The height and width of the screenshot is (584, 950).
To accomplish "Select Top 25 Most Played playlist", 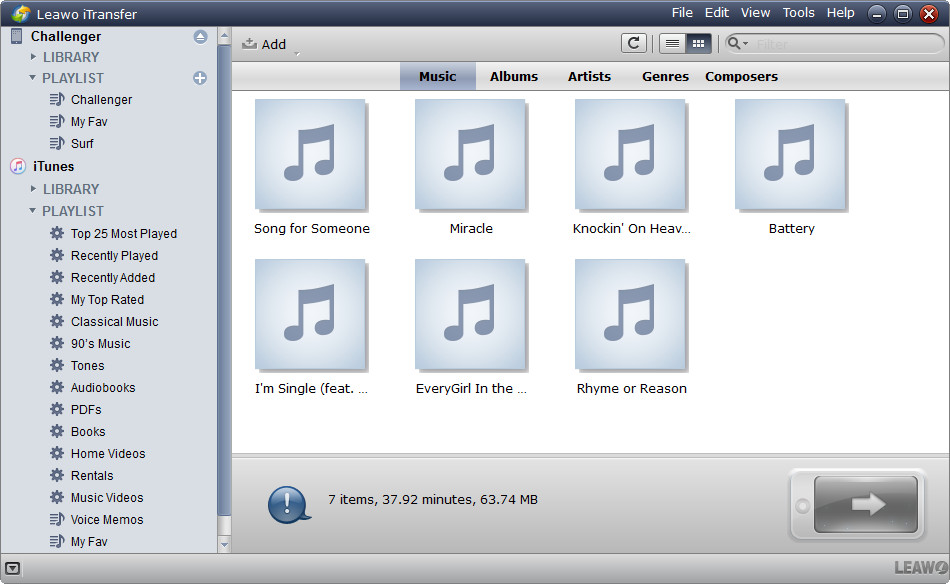I will 124,234.
